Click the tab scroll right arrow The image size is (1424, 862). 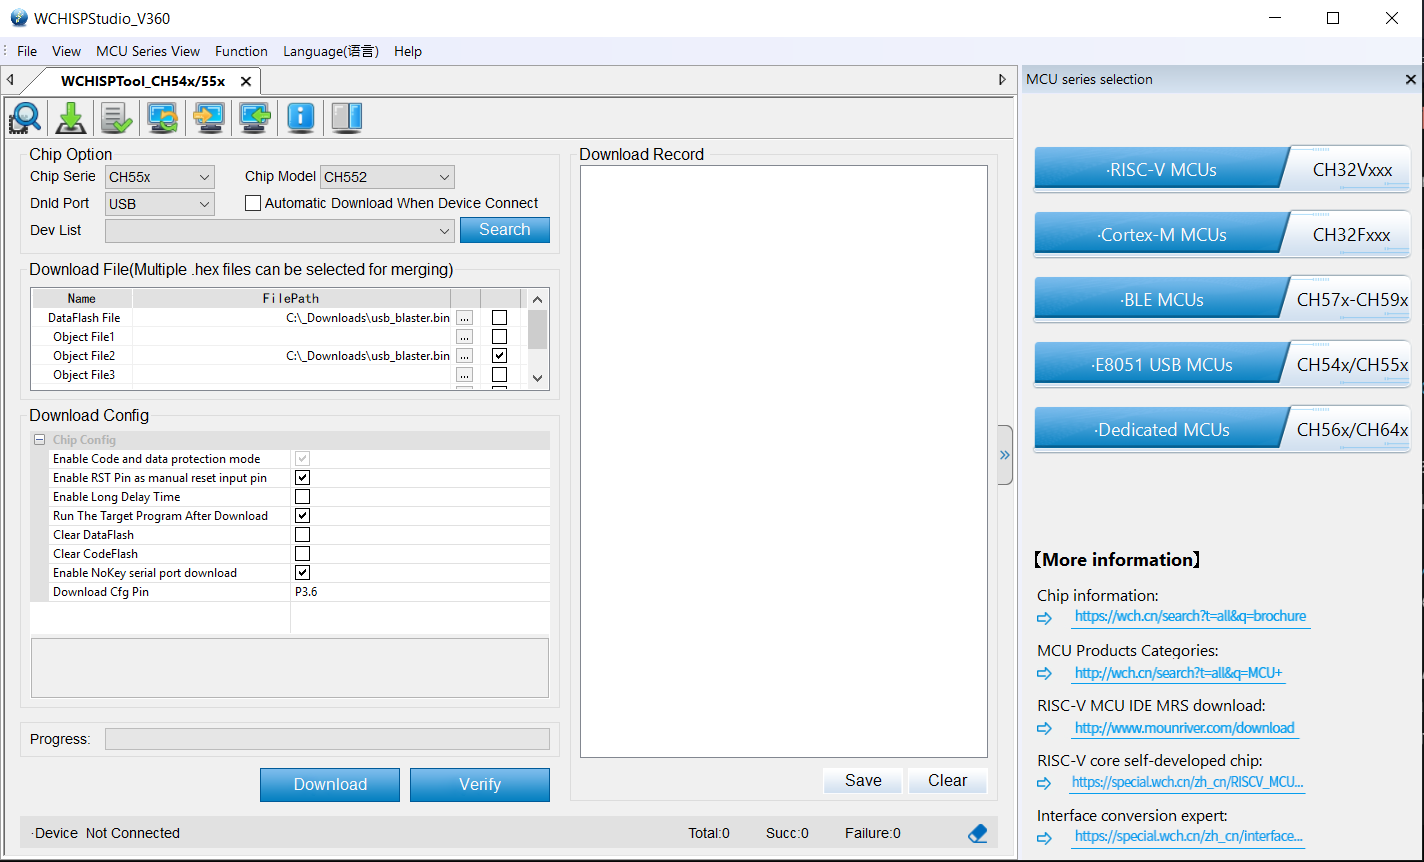pyautogui.click(x=1002, y=80)
